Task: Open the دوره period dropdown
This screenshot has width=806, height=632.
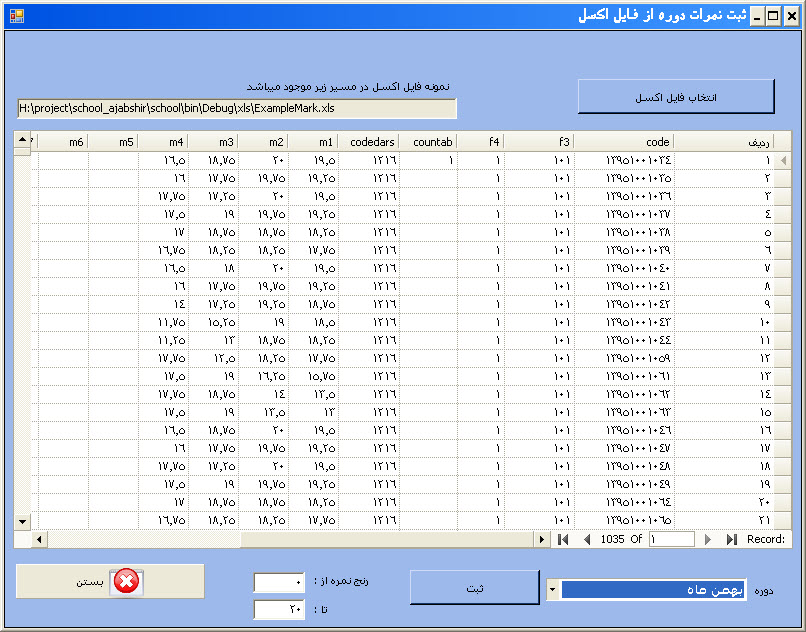Action: tap(551, 590)
